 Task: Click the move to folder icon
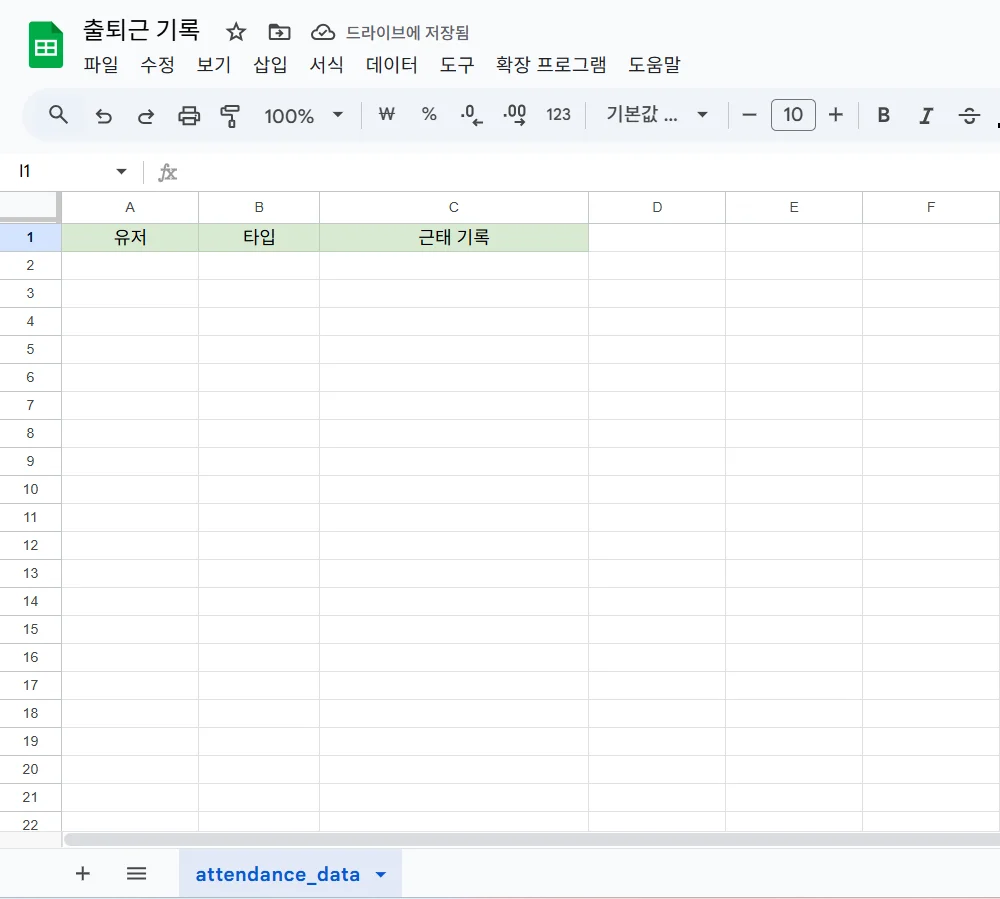tap(280, 32)
